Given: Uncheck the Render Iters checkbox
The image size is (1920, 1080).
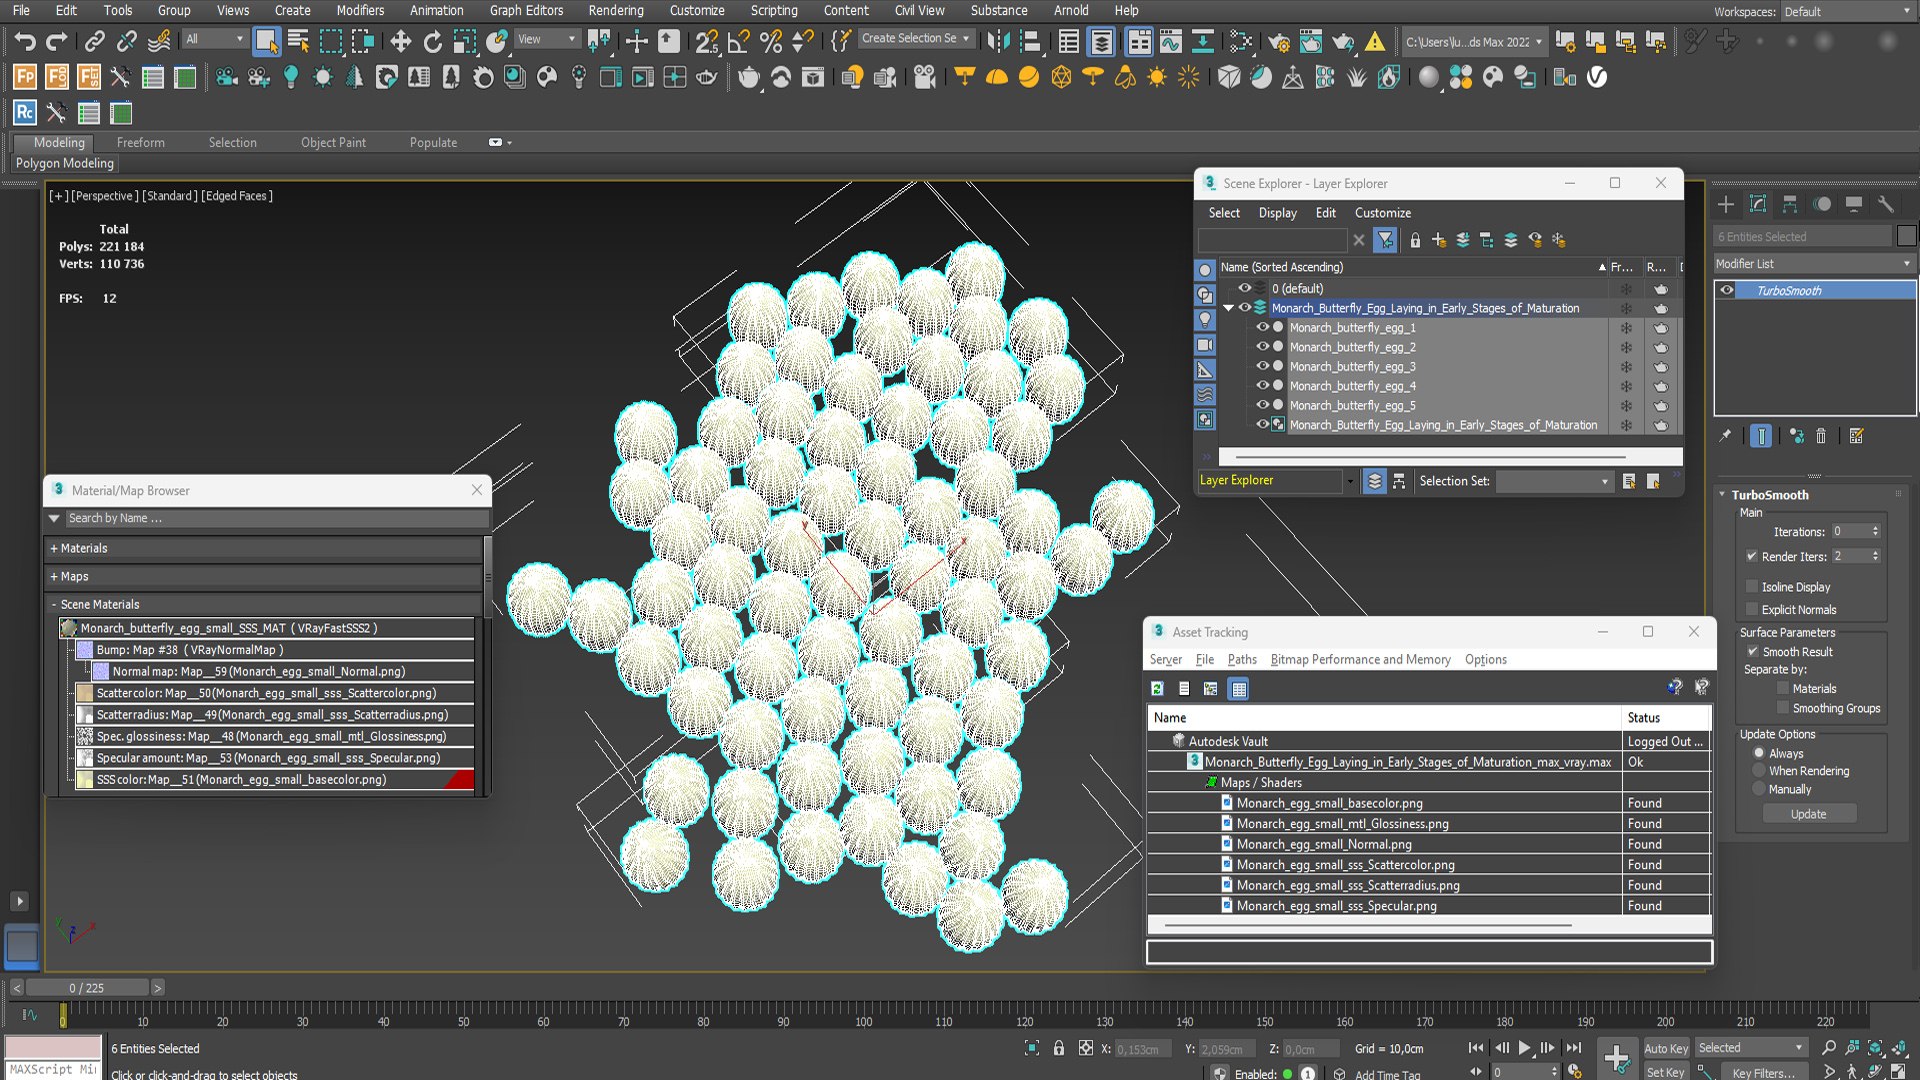Looking at the screenshot, I should coord(1752,556).
